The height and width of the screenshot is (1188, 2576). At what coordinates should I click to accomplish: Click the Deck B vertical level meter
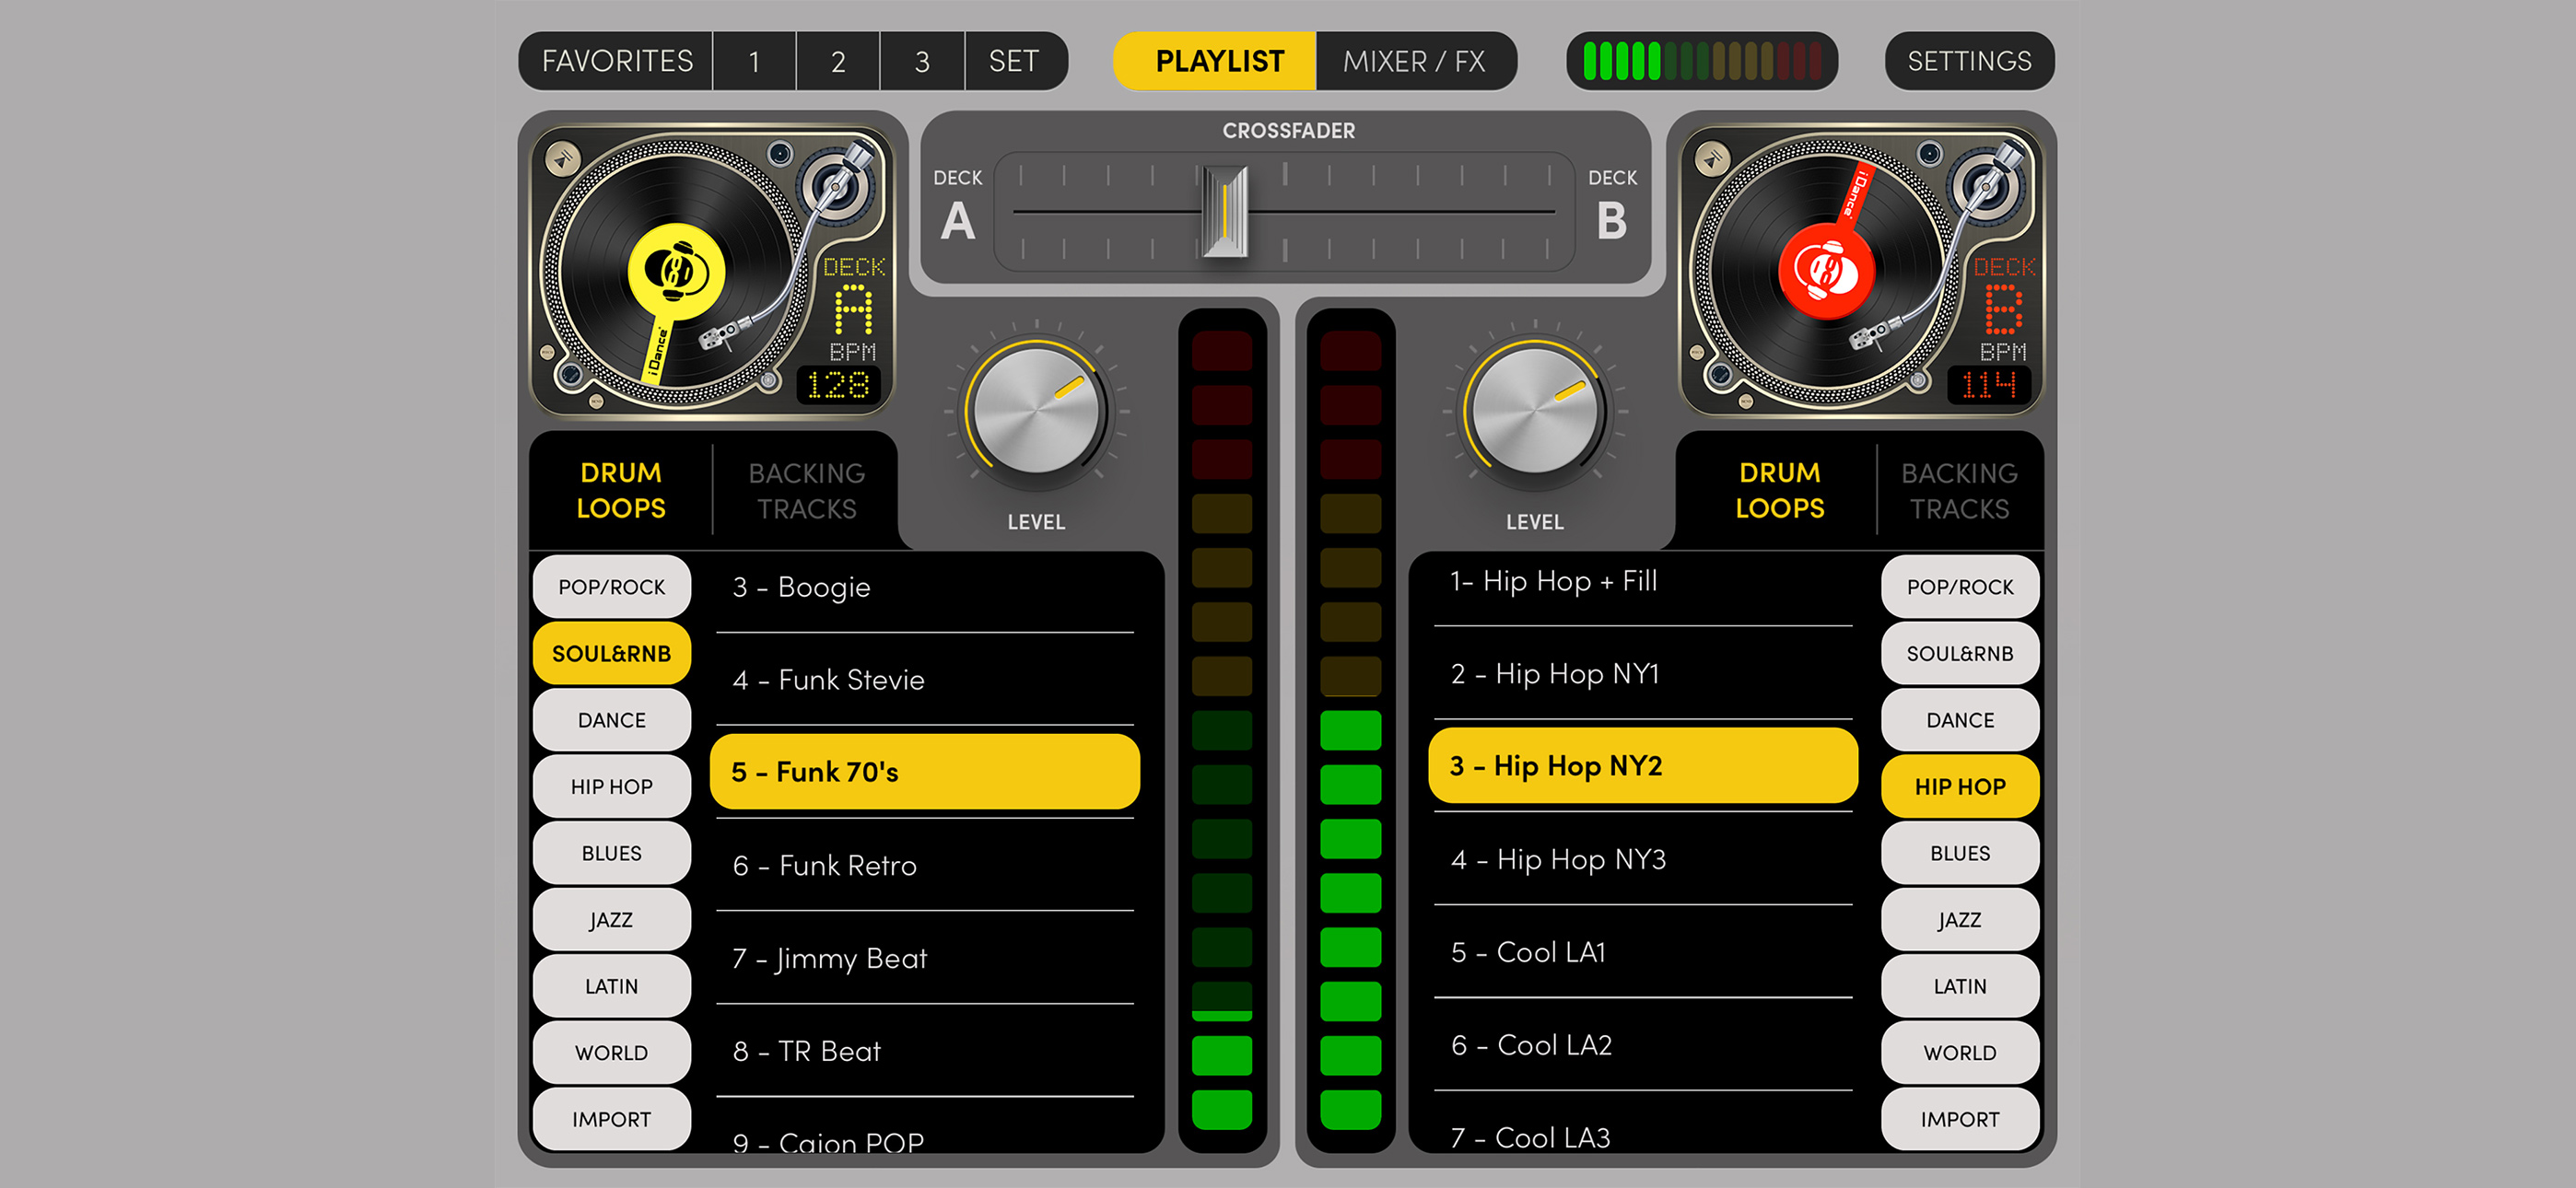(1350, 730)
